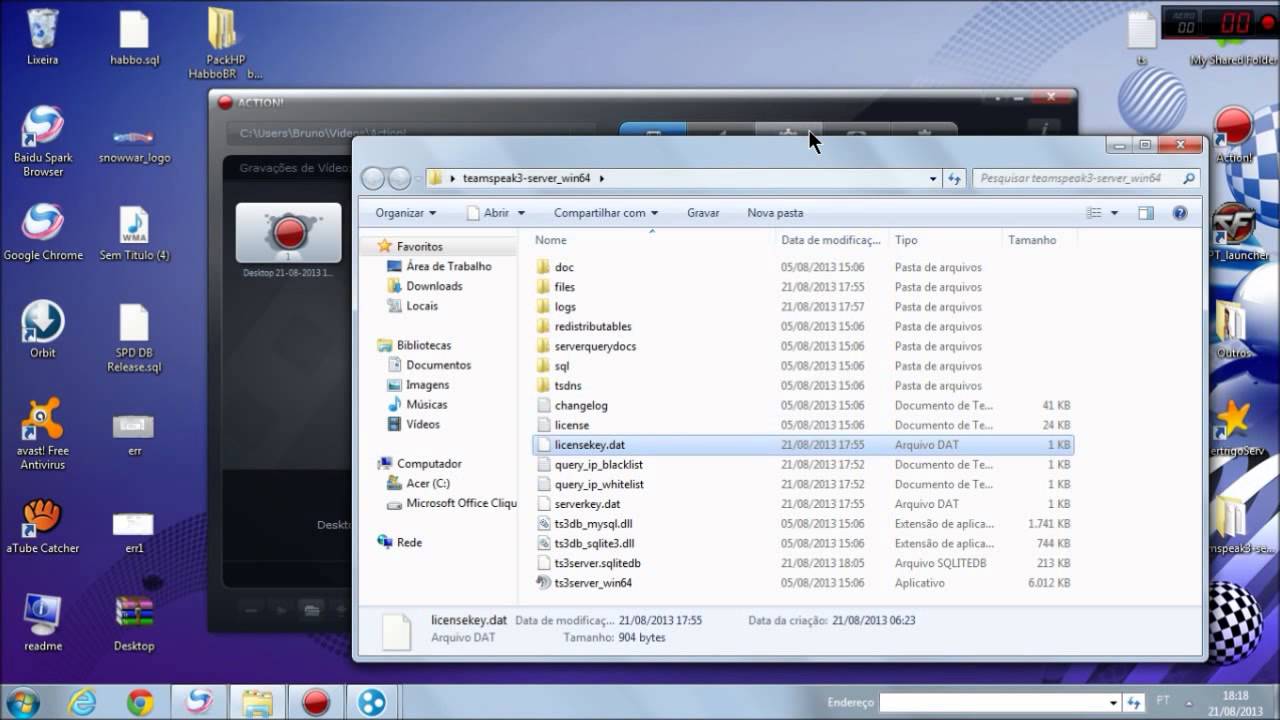Switch to Action! recorder in taskbar
1280x720 pixels.
click(x=316, y=702)
